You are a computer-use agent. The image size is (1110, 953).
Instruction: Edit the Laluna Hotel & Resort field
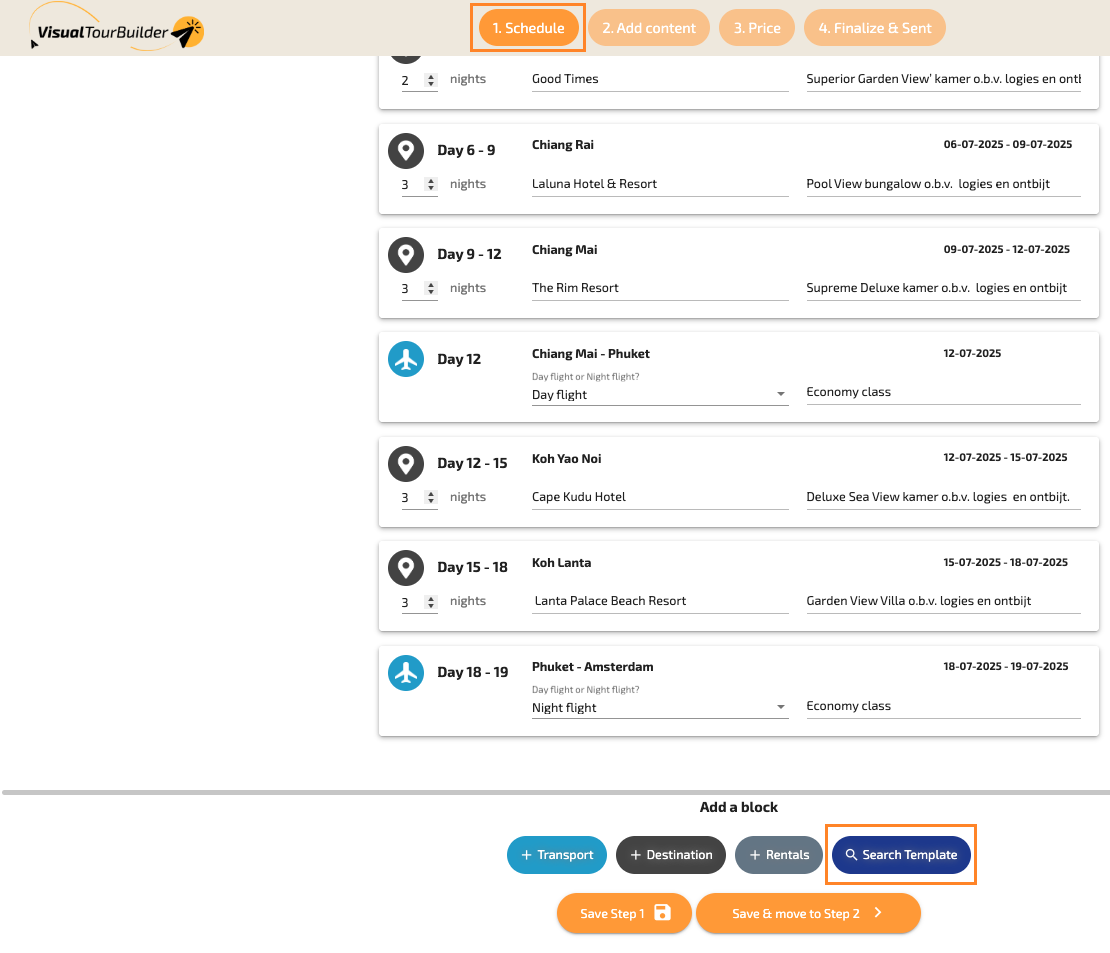pyautogui.click(x=660, y=184)
